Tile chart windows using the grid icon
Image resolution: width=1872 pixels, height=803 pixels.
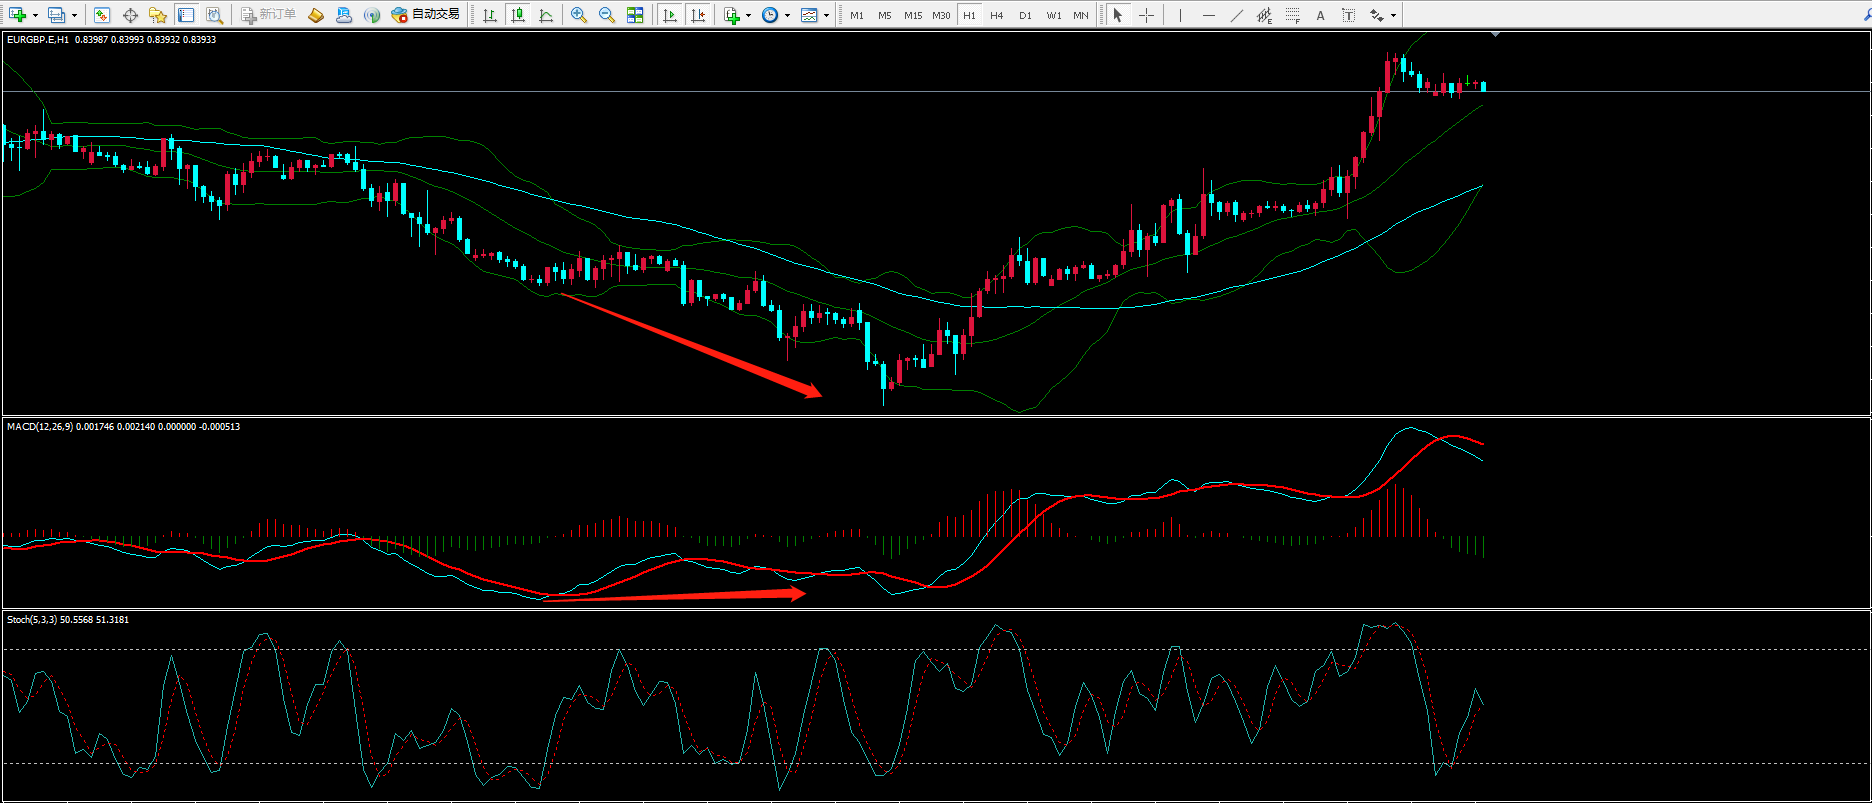coord(635,15)
